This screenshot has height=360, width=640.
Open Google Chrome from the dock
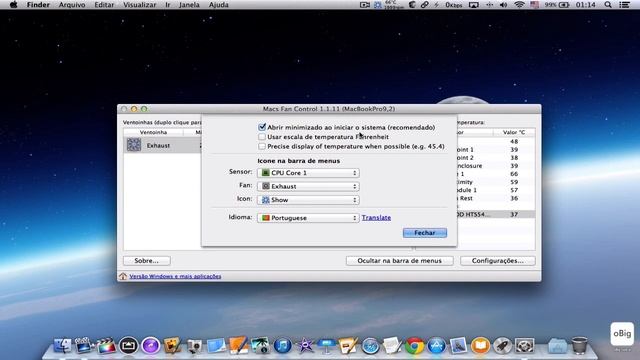[414, 345]
